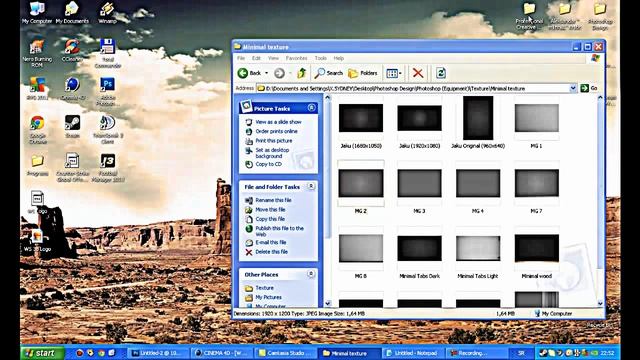Select Total Commander desktop icon

[x=107, y=53]
